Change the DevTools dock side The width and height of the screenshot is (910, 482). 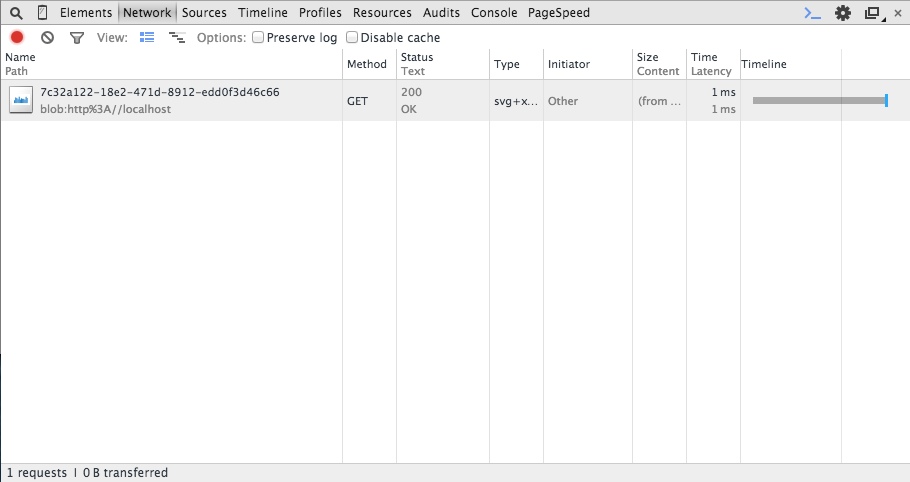pos(873,13)
